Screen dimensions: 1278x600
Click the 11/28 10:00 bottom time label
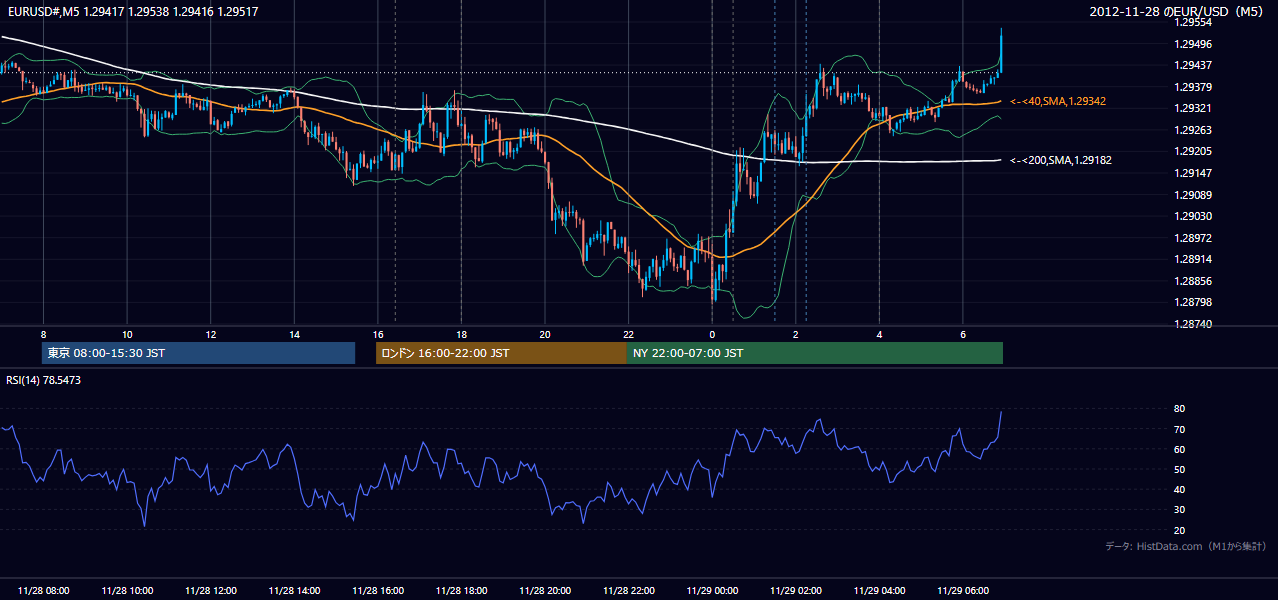127,591
